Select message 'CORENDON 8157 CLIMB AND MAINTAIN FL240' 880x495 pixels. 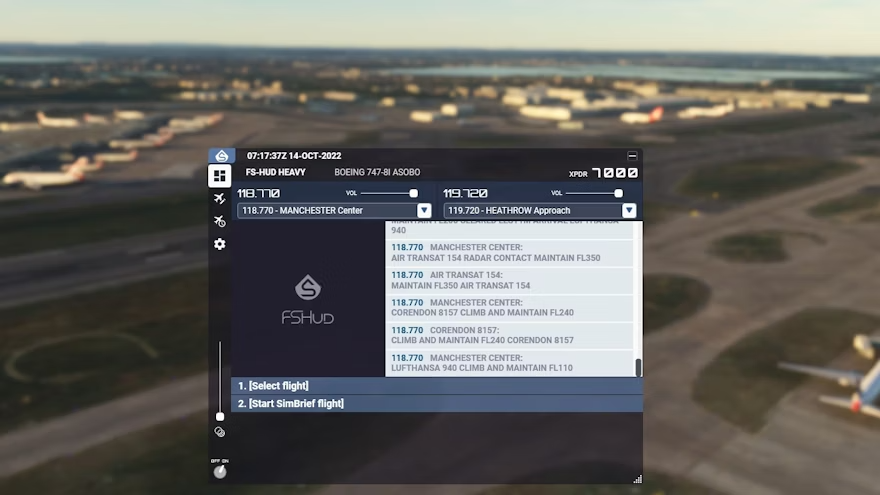[x=510, y=308]
